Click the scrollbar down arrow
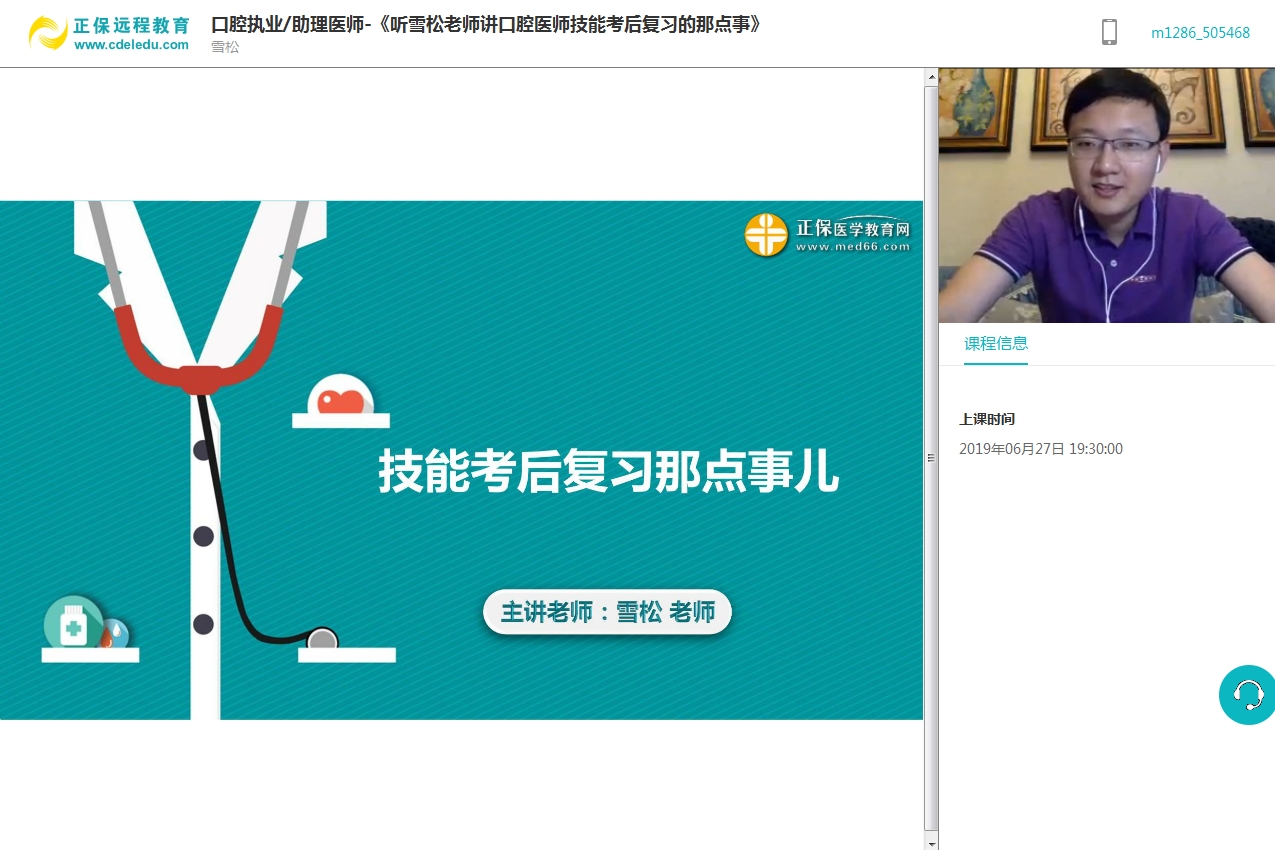Viewport: 1275px width, 850px height. [931, 842]
